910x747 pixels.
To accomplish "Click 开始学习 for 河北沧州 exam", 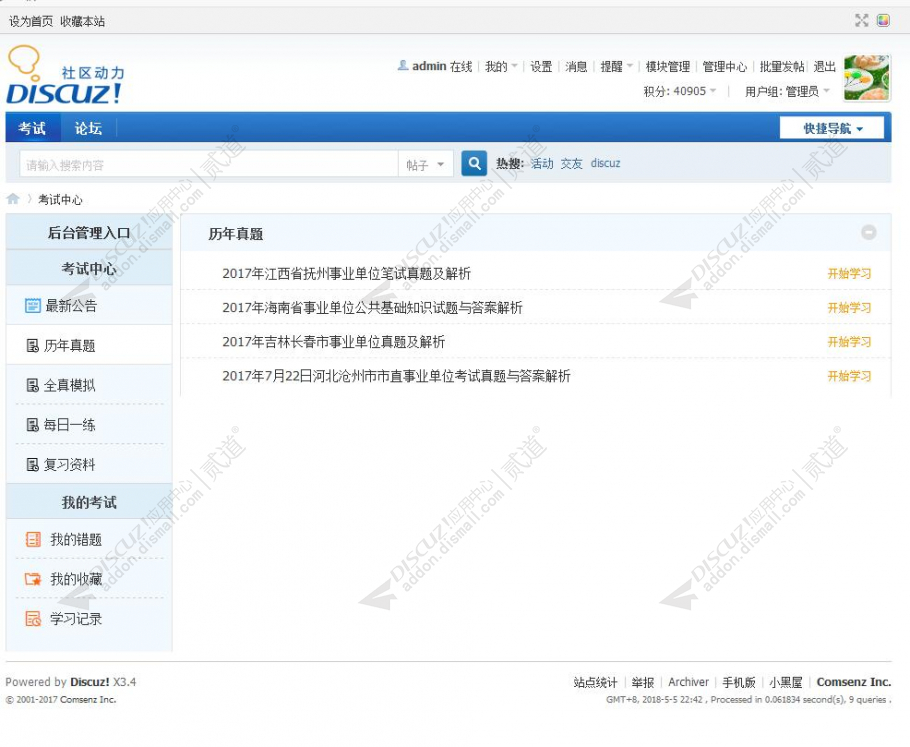I will [x=849, y=376].
